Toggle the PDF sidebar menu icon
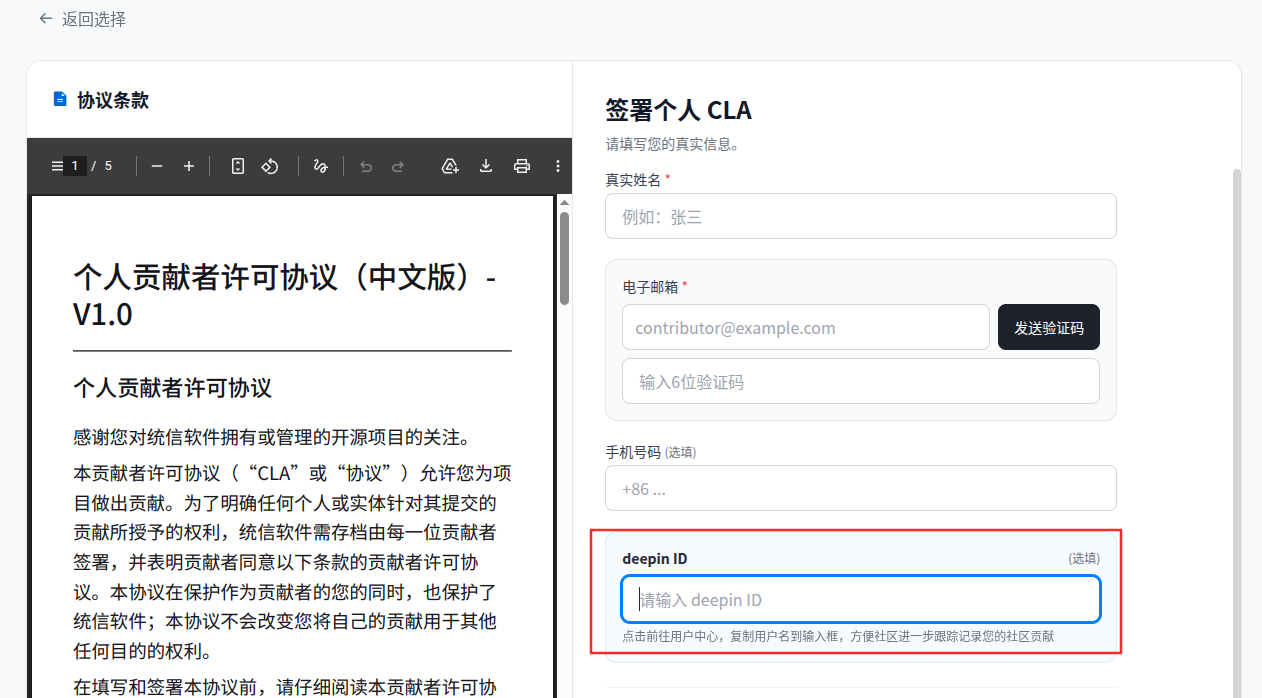This screenshot has width=1262, height=698. (x=56, y=166)
